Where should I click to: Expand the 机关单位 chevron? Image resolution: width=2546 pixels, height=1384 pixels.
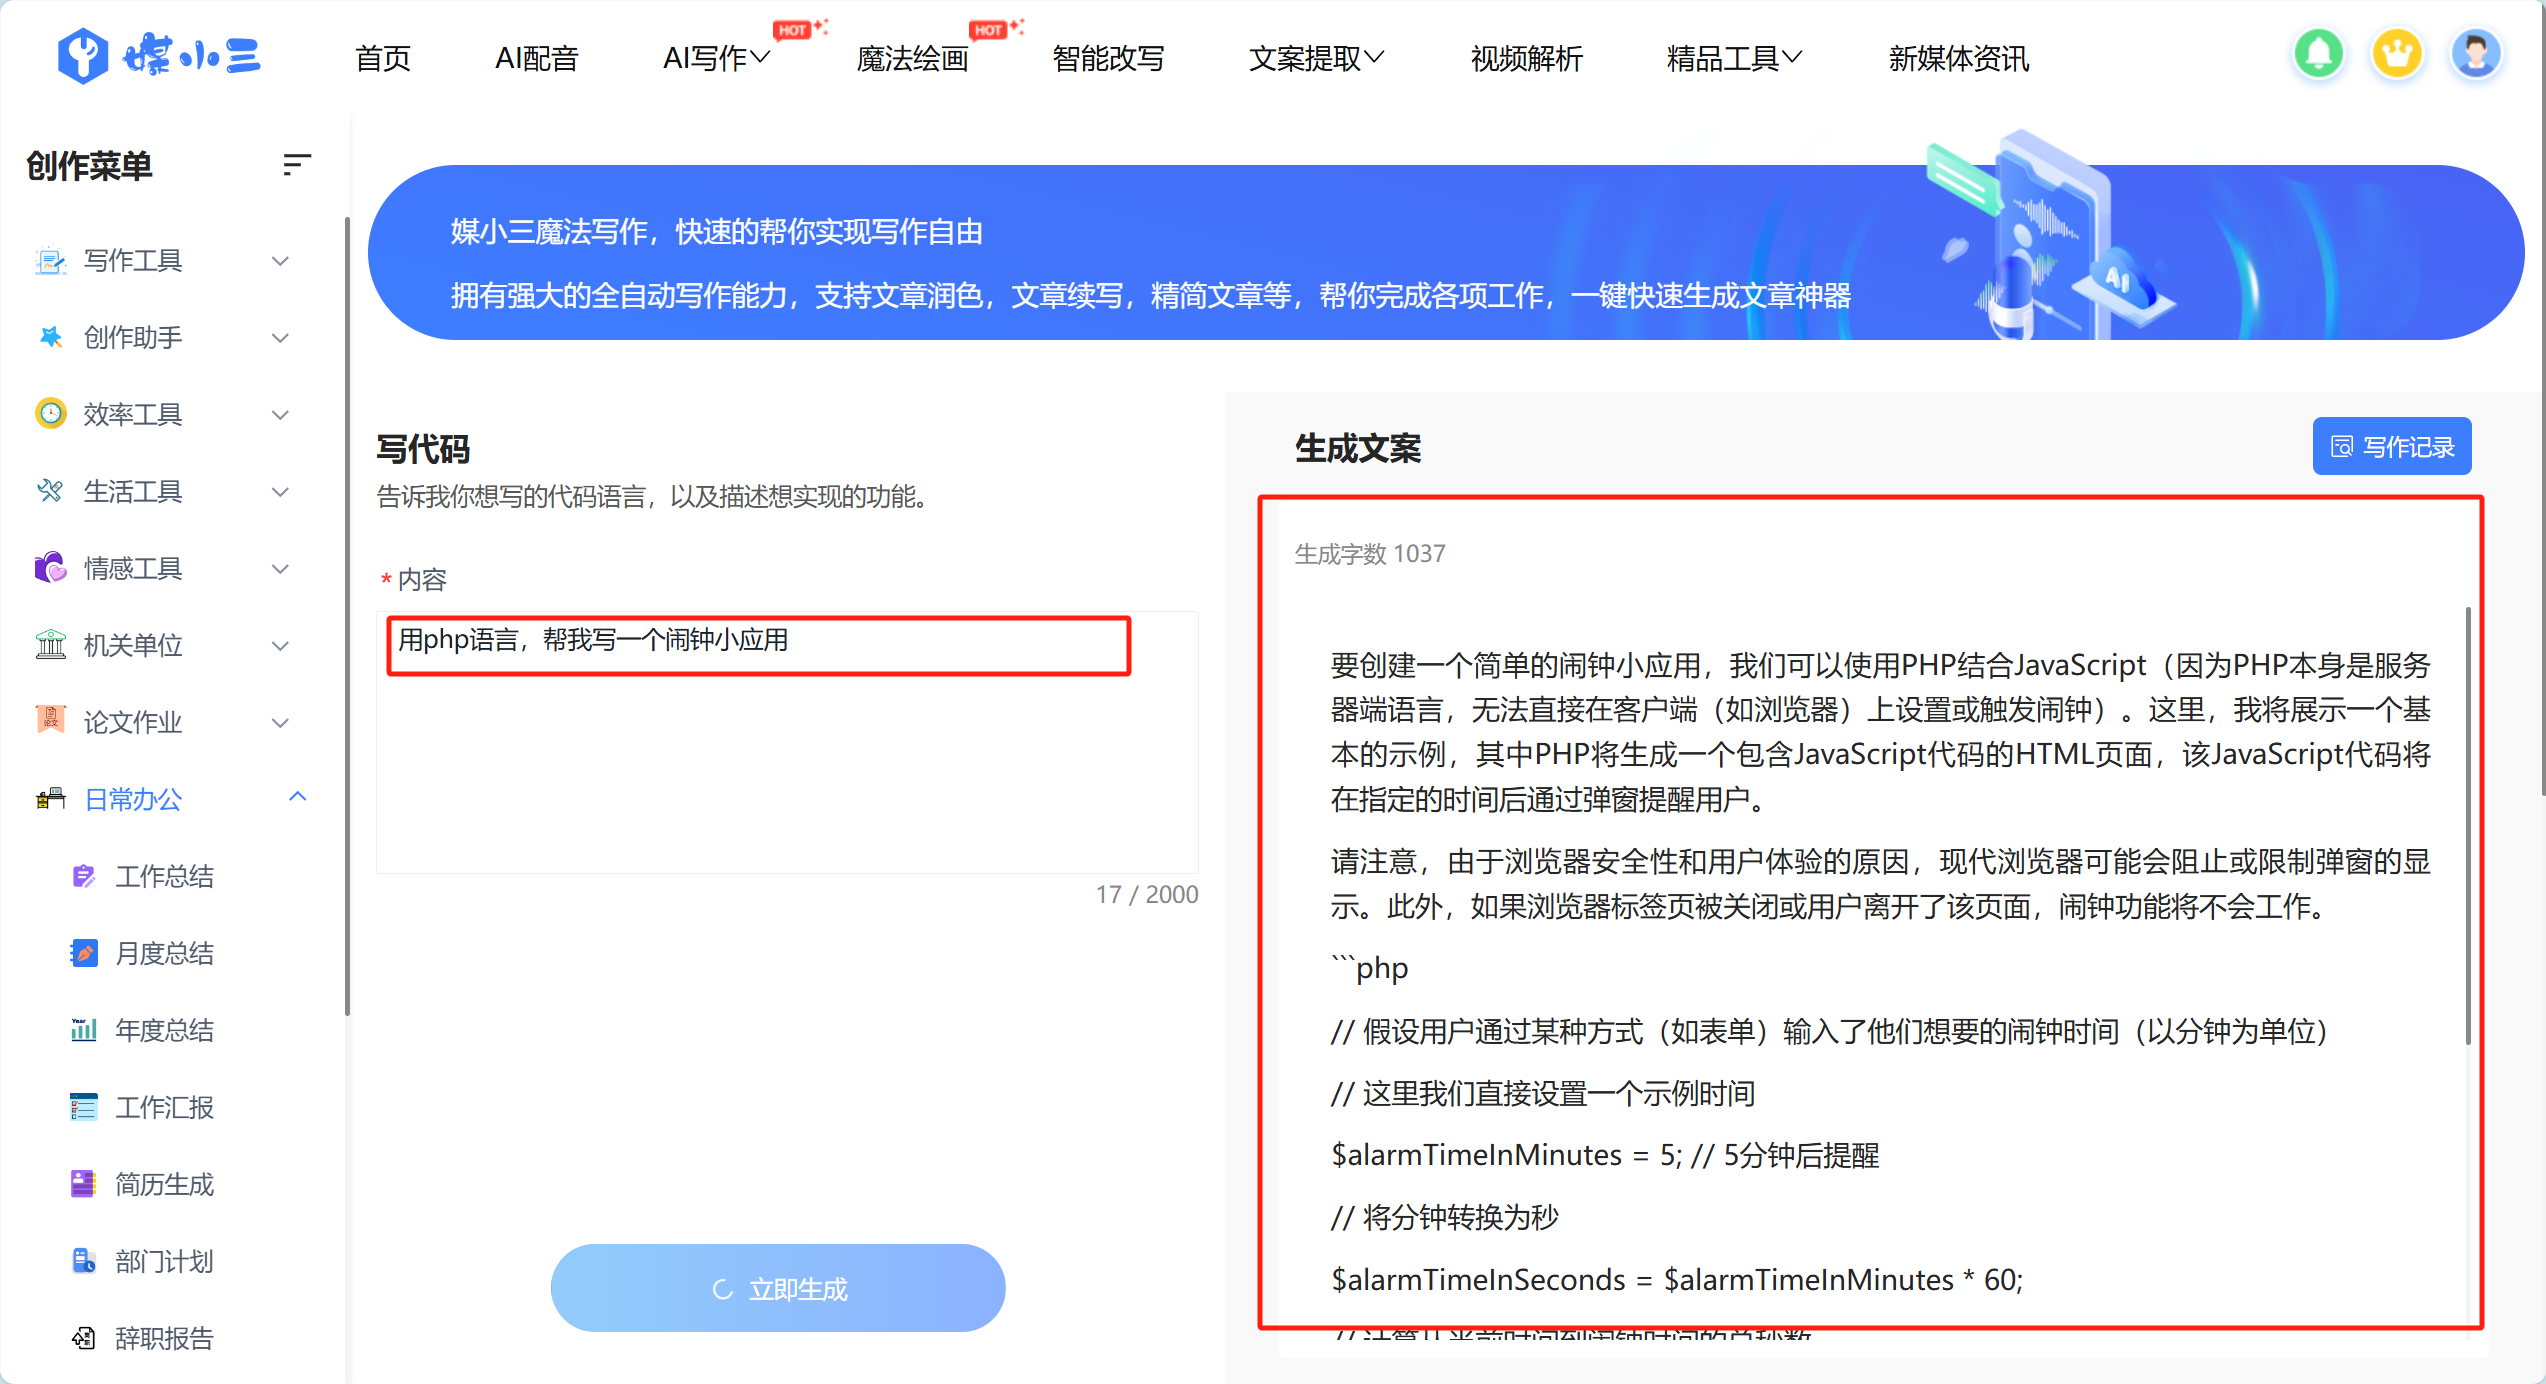281,646
